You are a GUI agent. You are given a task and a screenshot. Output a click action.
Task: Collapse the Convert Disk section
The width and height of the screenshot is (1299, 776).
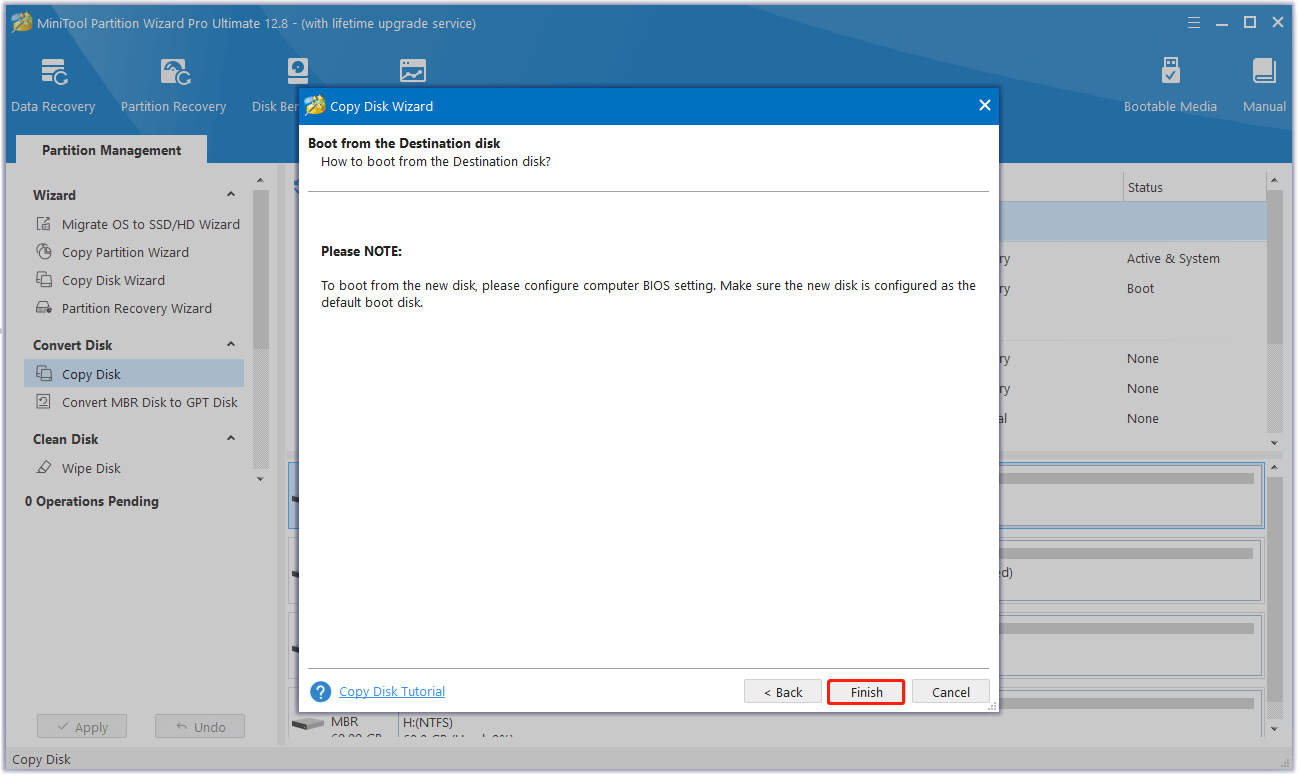coord(231,345)
